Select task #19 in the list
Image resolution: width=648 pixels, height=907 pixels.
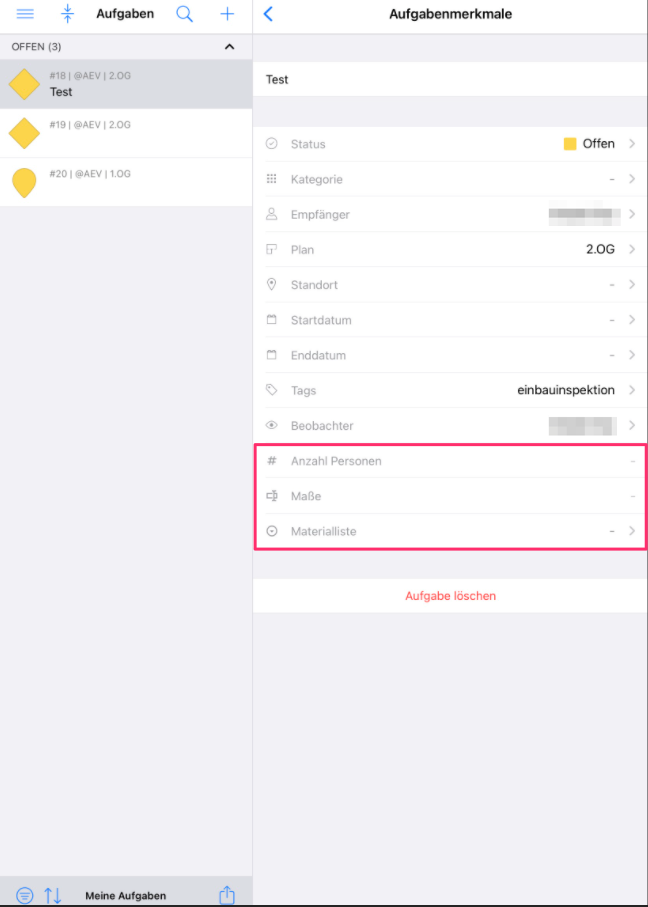(x=126, y=133)
